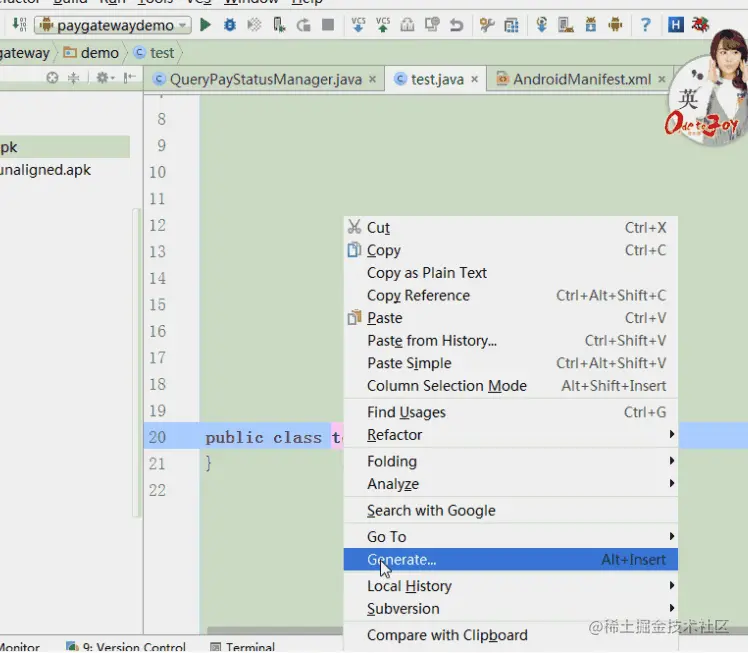Click demo breadcrumb folder
The width and height of the screenshot is (748, 653).
tap(91, 52)
